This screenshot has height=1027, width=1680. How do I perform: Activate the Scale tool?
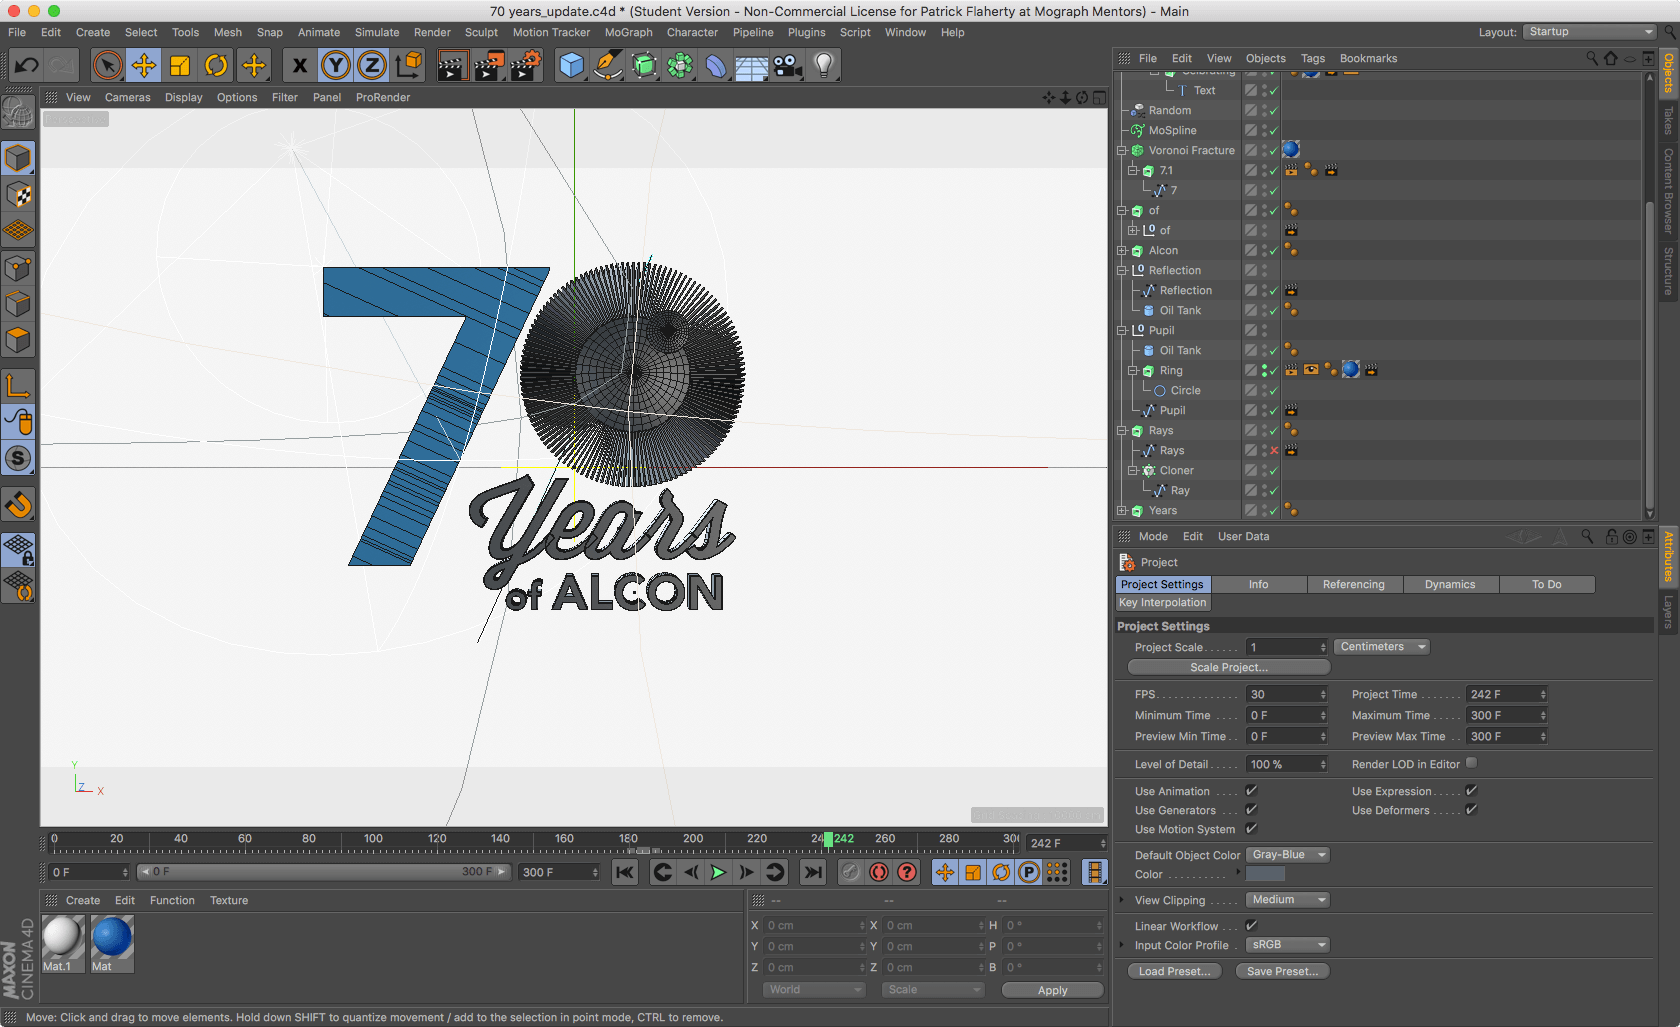[180, 66]
